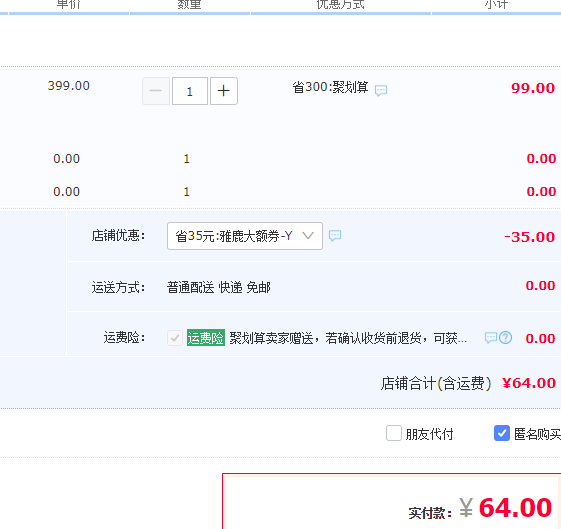
Task: Click the 小计 column header
Action: 496,5
